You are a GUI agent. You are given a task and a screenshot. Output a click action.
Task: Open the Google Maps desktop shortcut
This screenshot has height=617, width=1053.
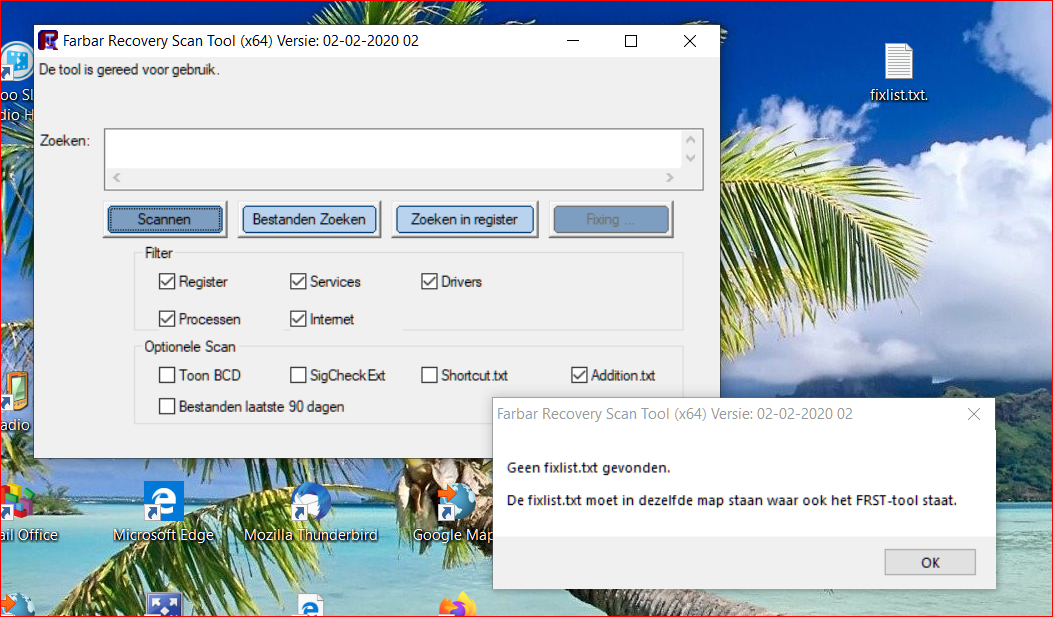click(457, 502)
